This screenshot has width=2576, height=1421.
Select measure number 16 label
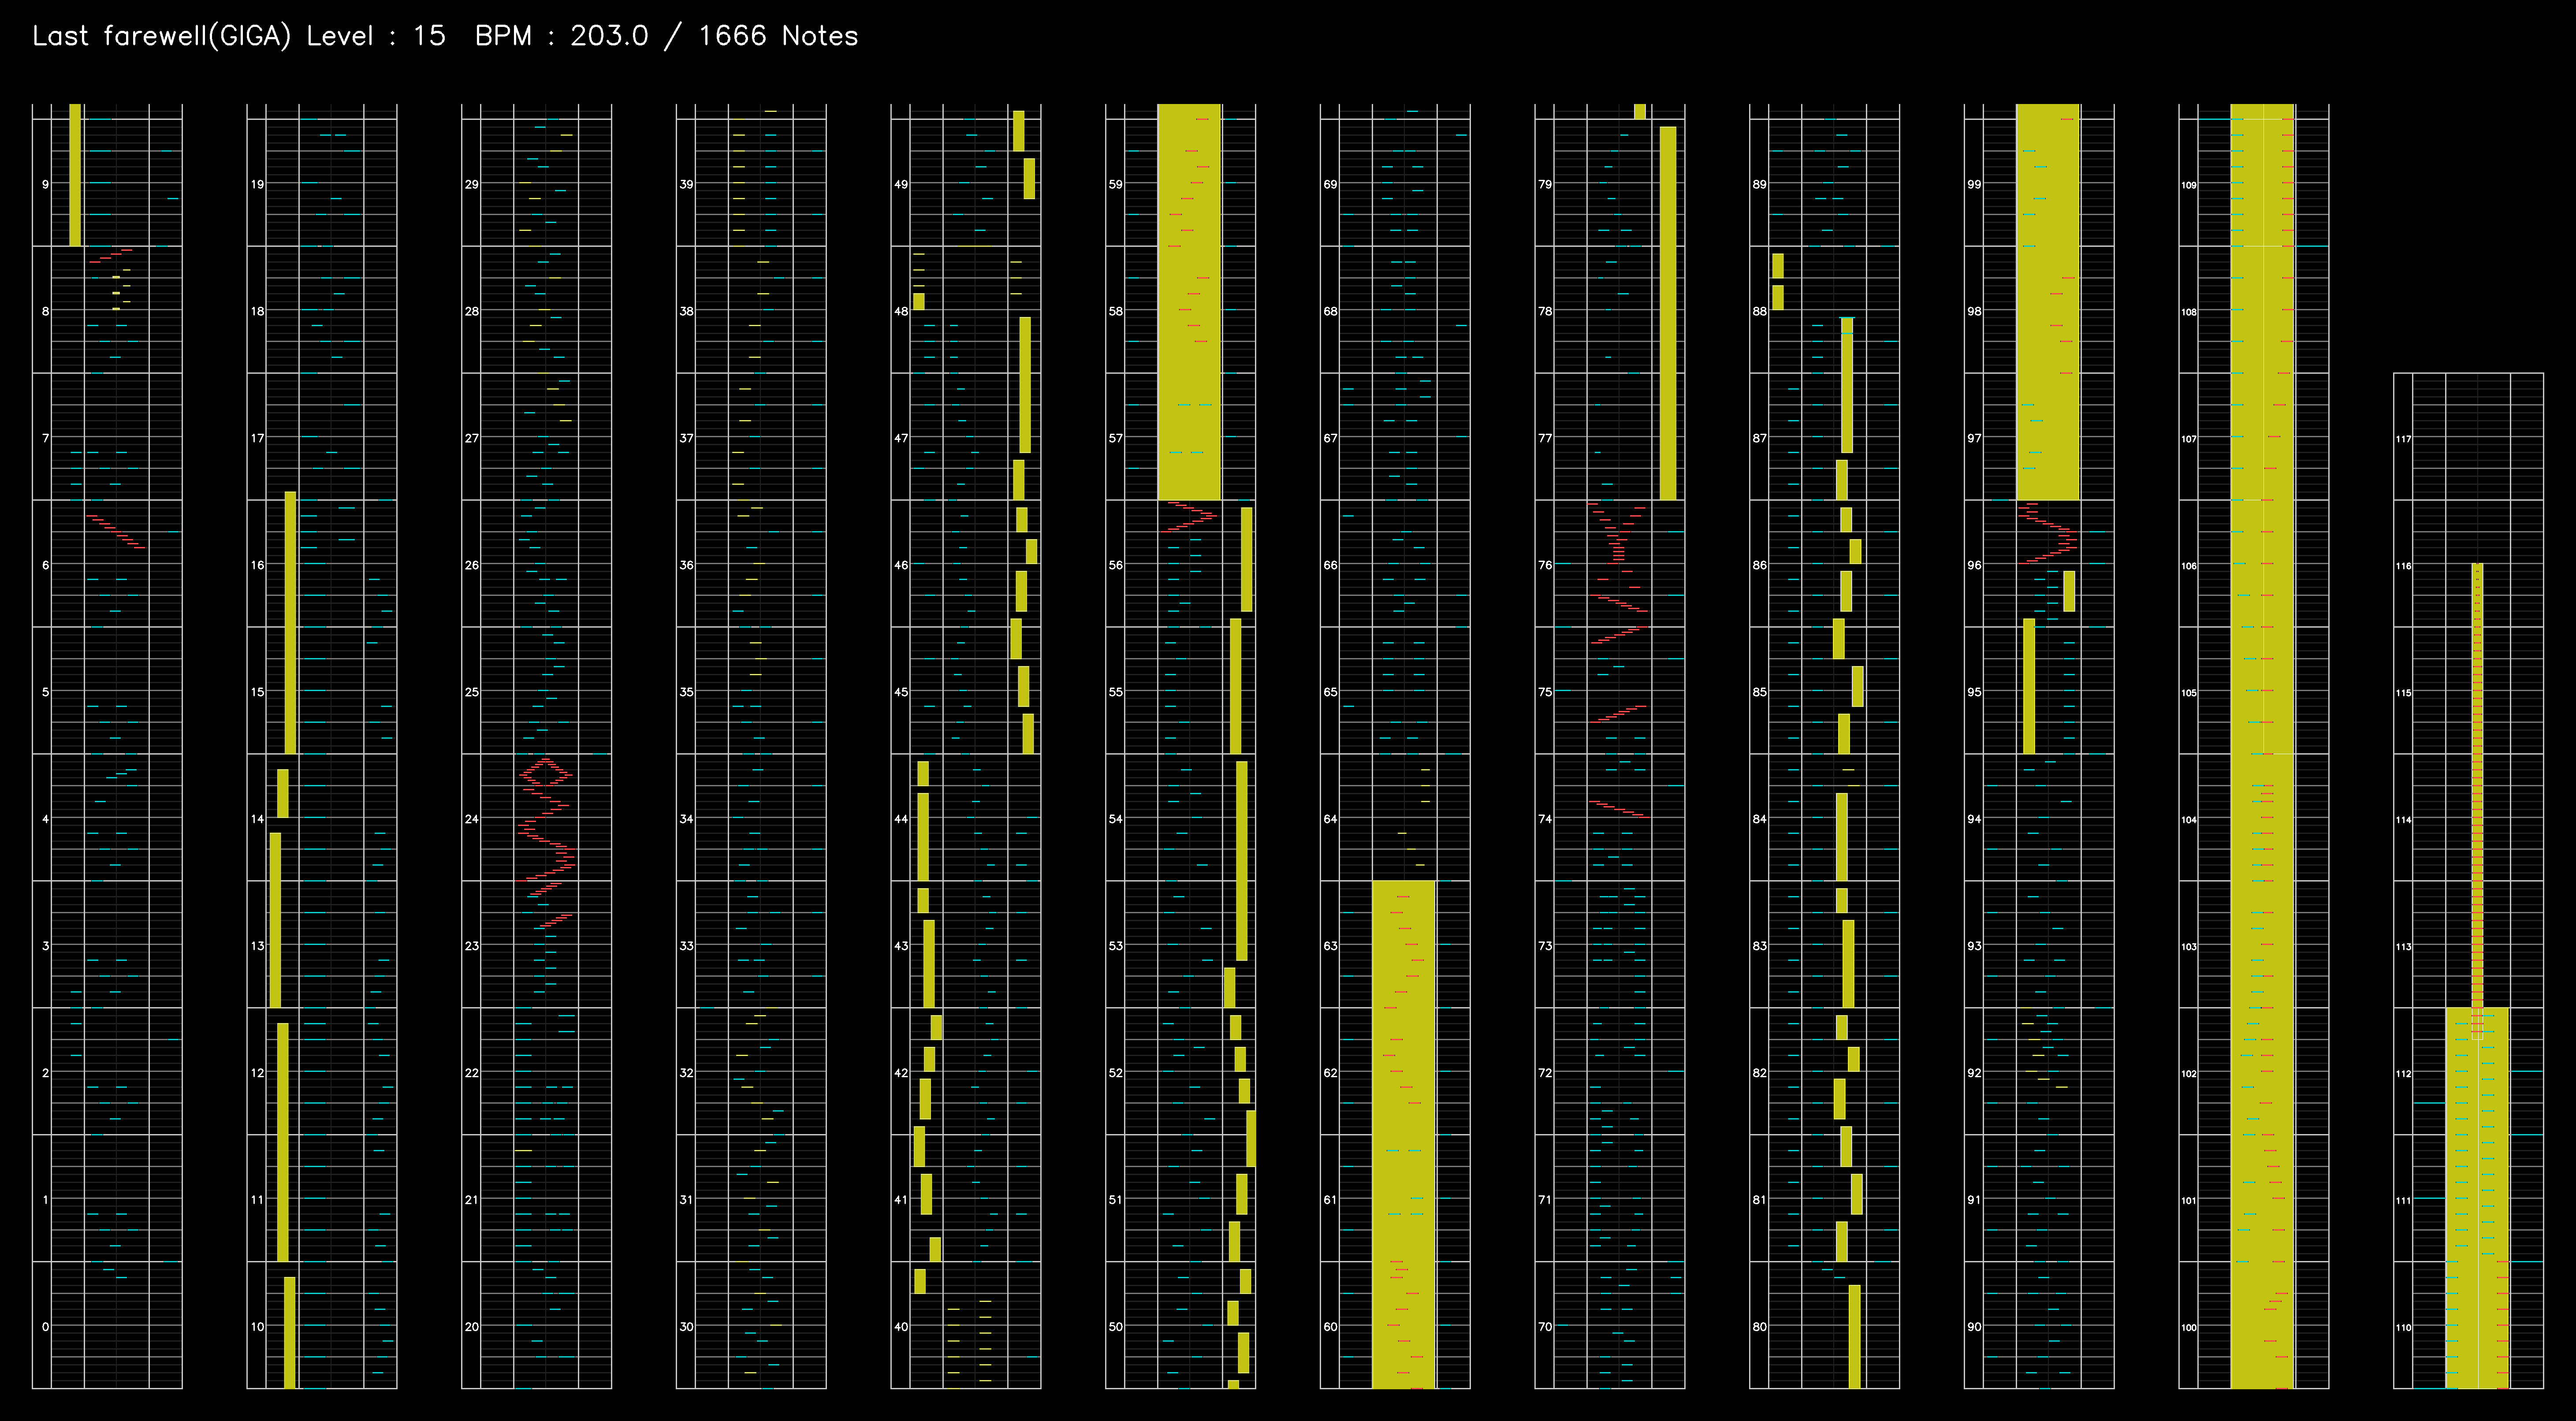(258, 565)
